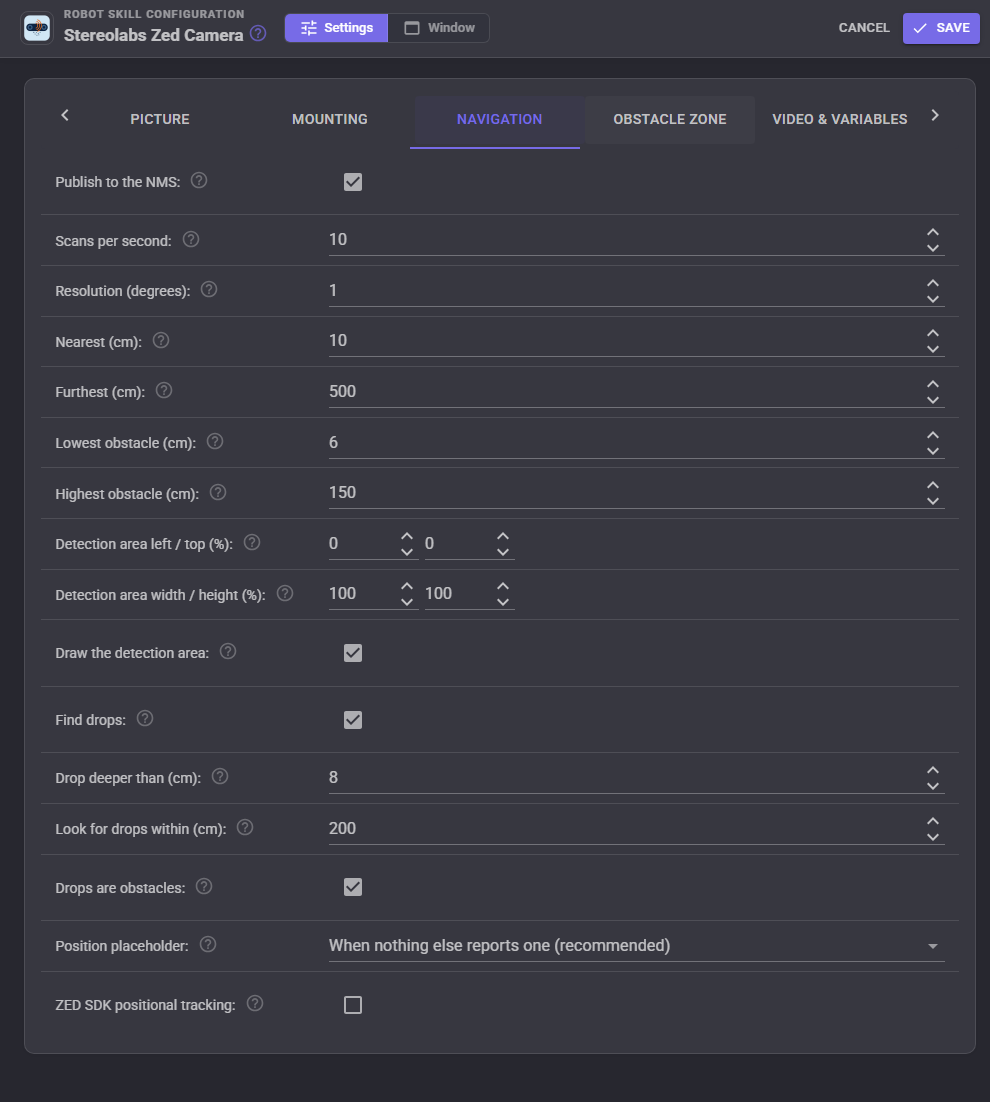990x1102 pixels.
Task: Decrease Detection area top percent
Action: [x=503, y=552]
